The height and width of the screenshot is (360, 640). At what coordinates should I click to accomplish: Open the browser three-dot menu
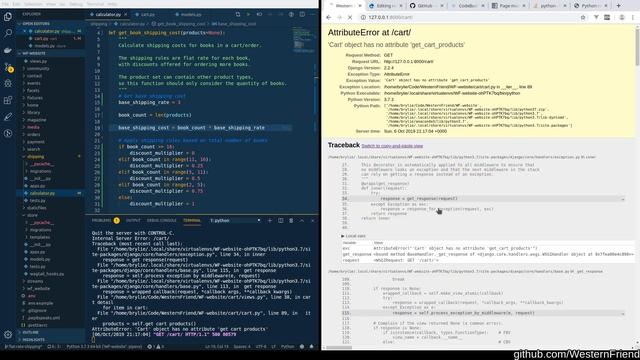pos(633,18)
